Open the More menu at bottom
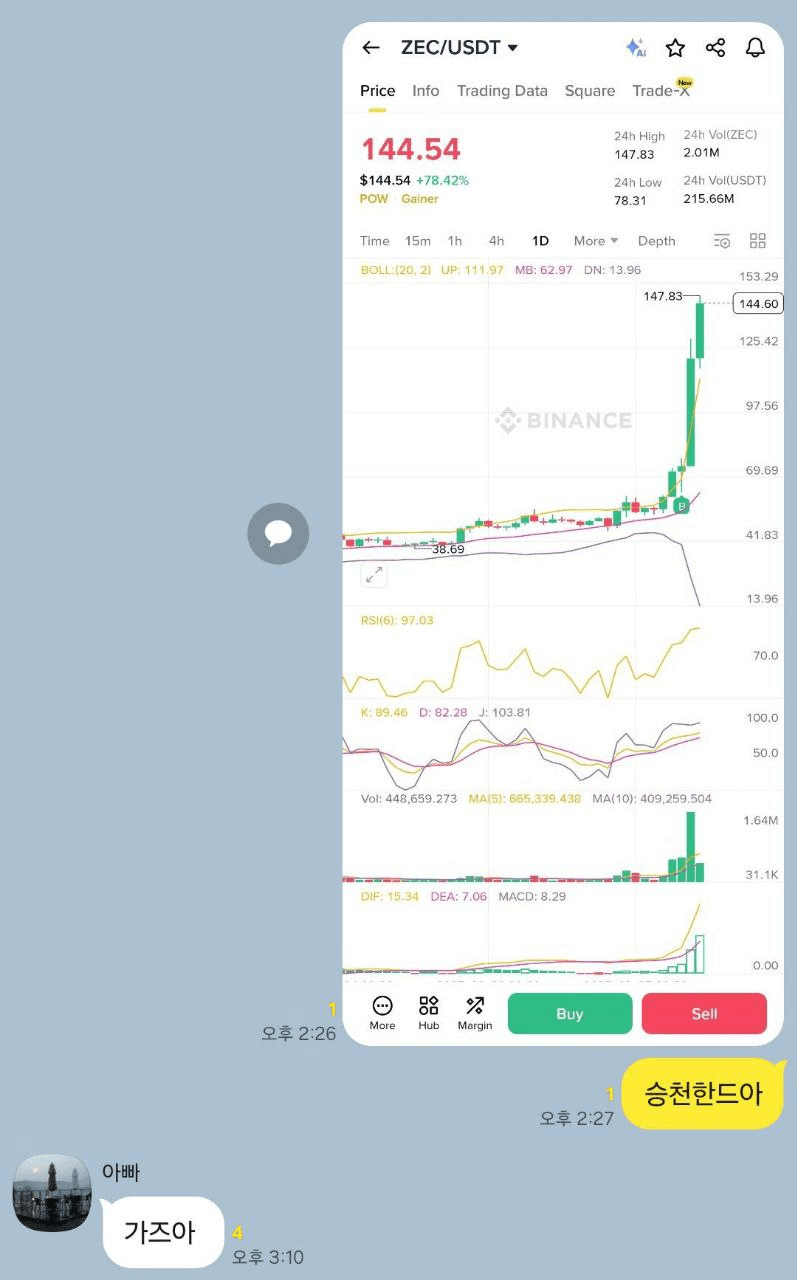 click(x=382, y=1012)
